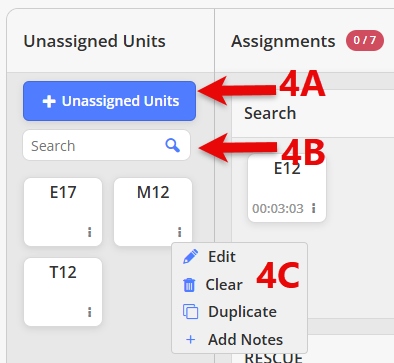Click the 0 / 7 assignments badge
This screenshot has width=394, height=363.
pos(365,41)
